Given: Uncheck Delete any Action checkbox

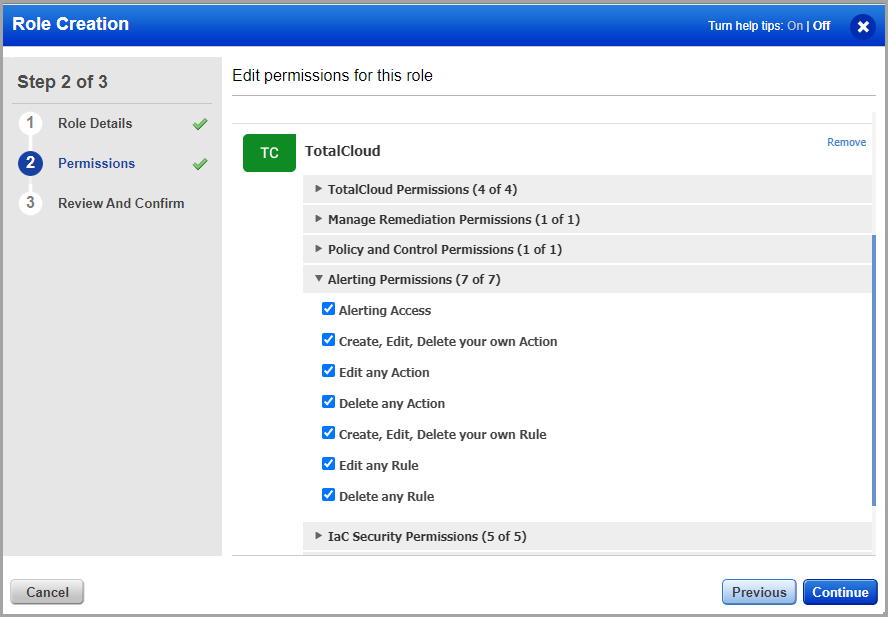Looking at the screenshot, I should click(x=328, y=402).
